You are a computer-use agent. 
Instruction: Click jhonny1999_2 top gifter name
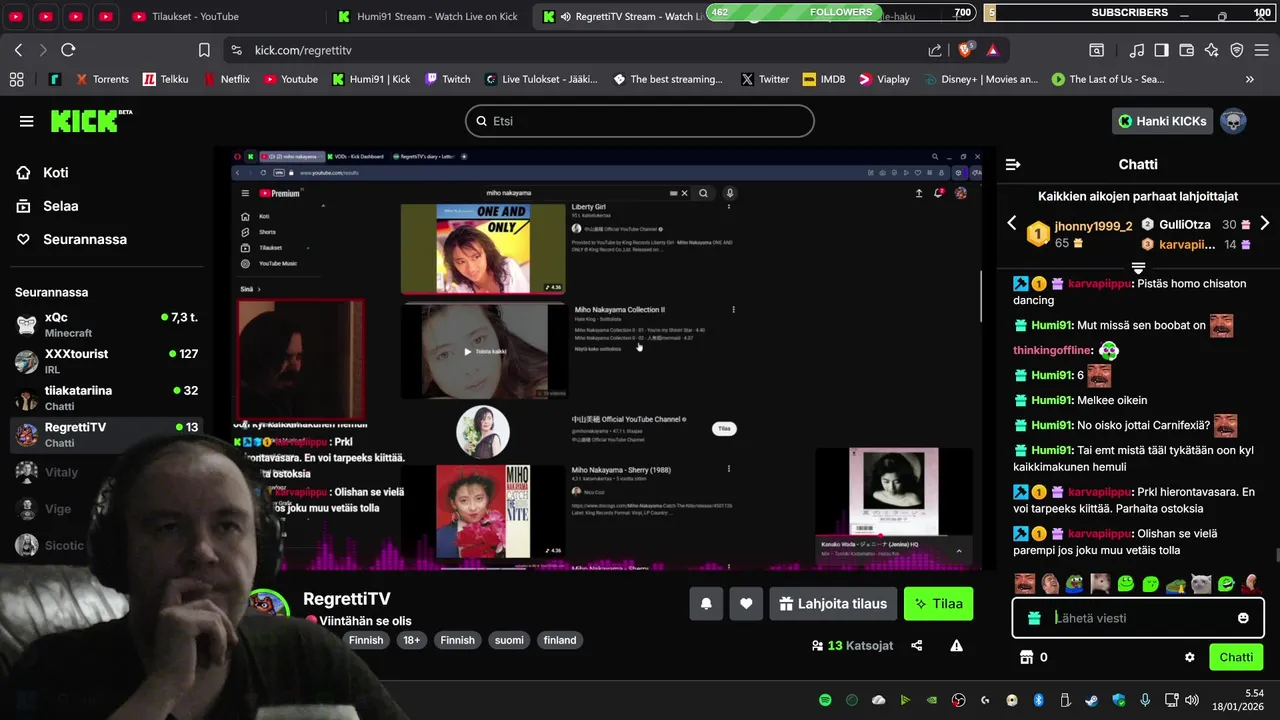(1094, 226)
